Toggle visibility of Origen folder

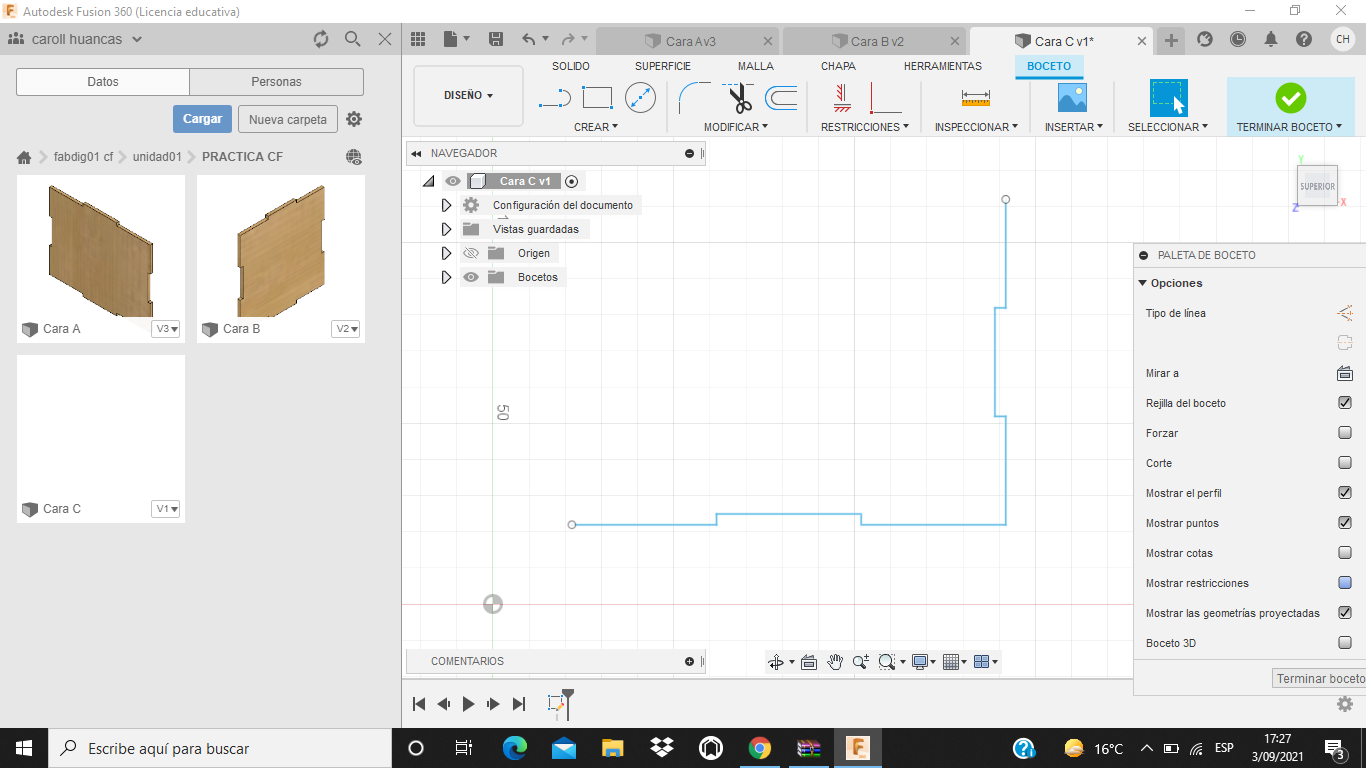(471, 253)
